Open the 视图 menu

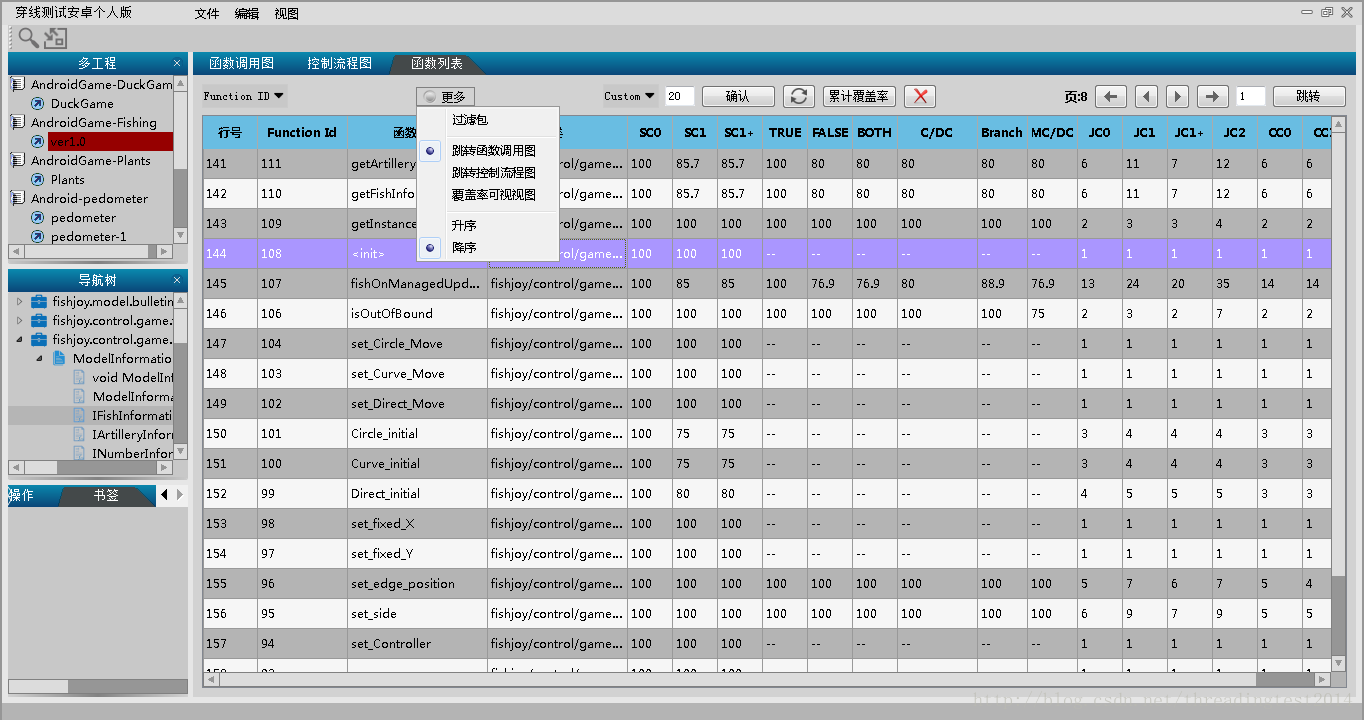click(x=287, y=14)
